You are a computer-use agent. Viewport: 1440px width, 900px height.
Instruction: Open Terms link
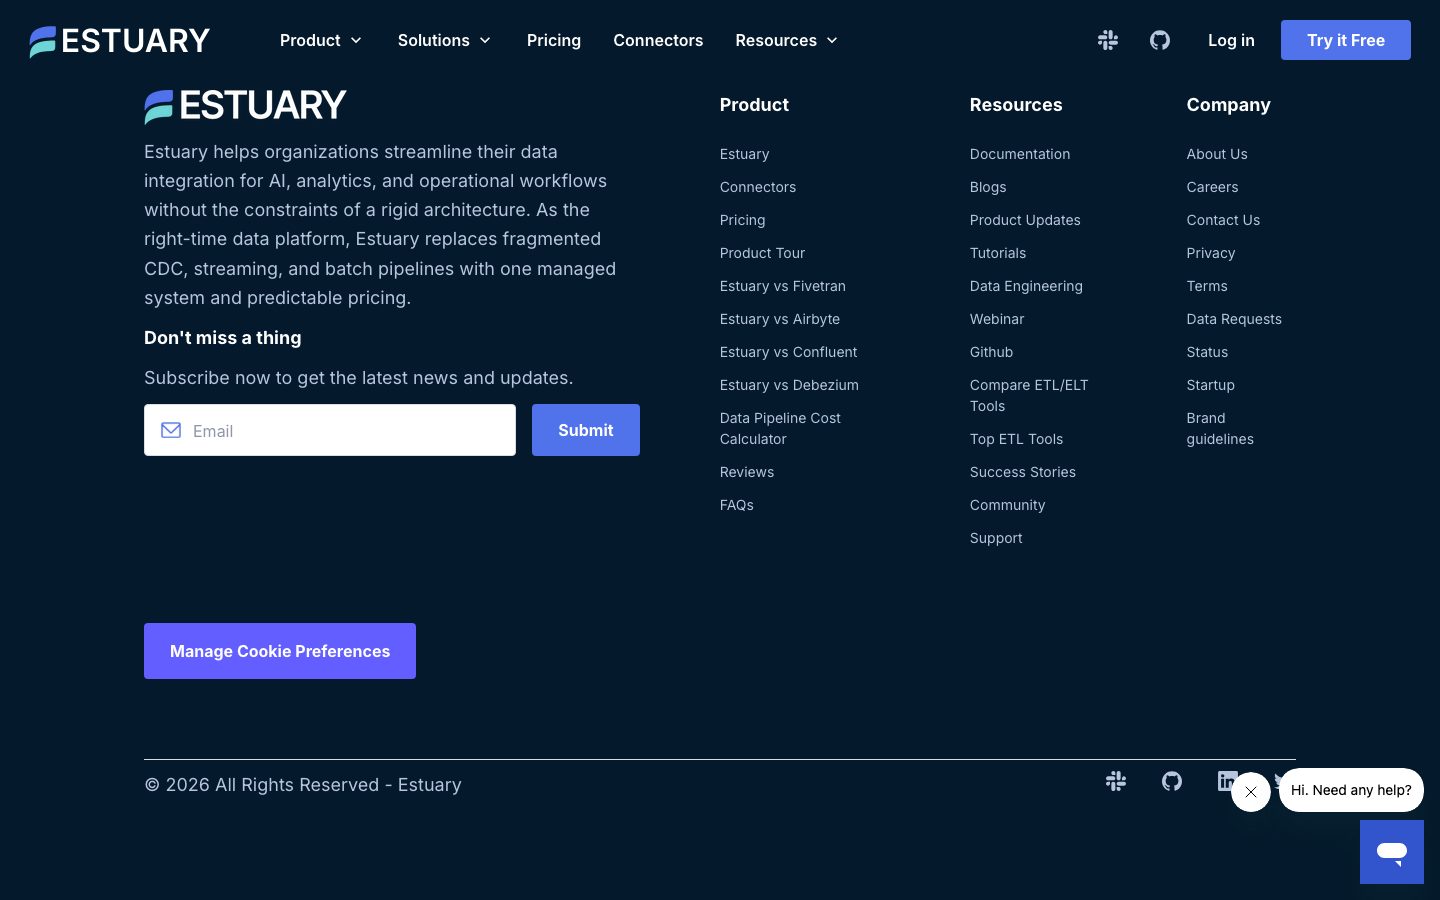[1207, 286]
